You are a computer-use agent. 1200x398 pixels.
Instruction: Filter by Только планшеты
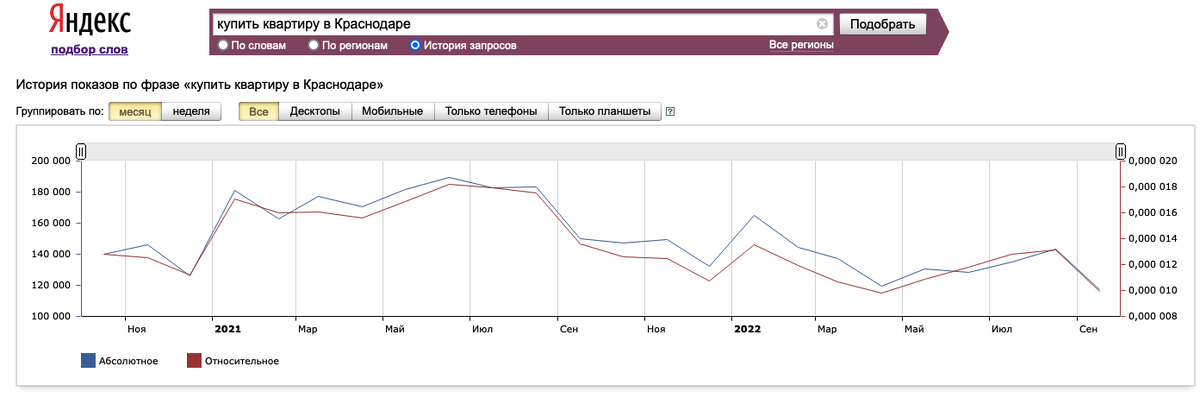point(605,111)
